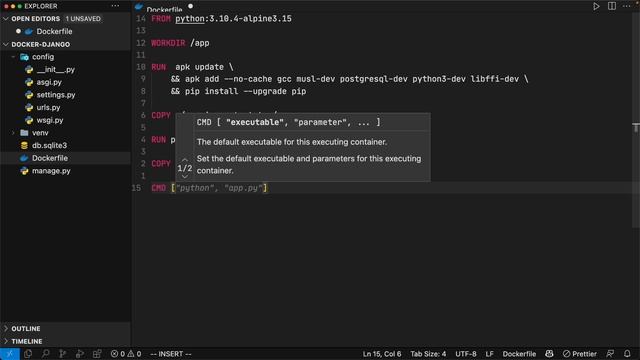640x360 pixels.
Task: Select Dockerfile language mode
Action: [x=519, y=354]
